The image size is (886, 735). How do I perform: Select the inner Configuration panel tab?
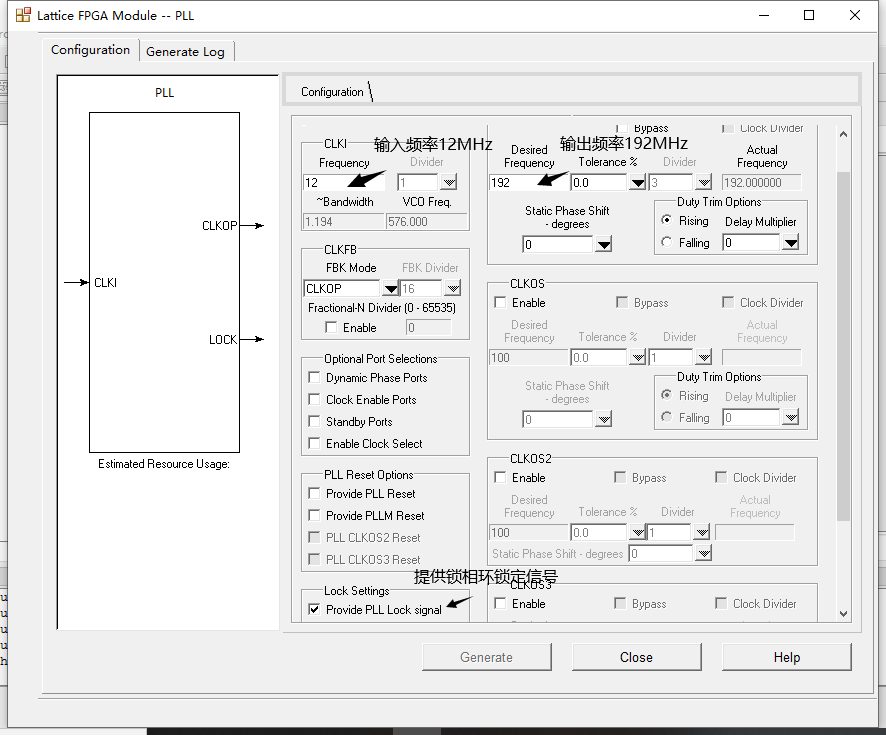coord(332,92)
